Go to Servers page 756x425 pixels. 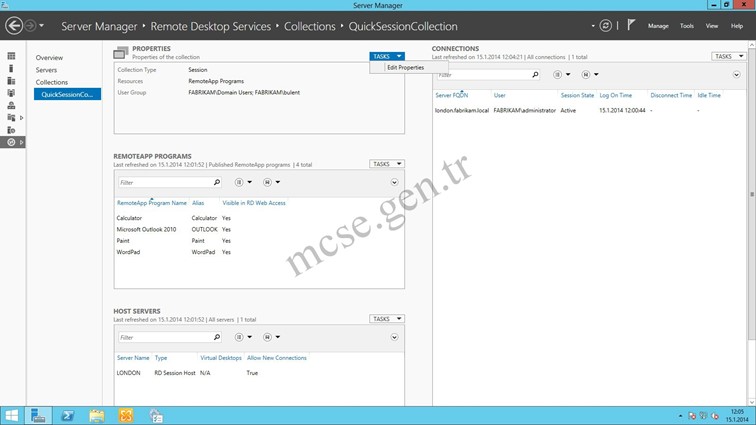(46, 70)
